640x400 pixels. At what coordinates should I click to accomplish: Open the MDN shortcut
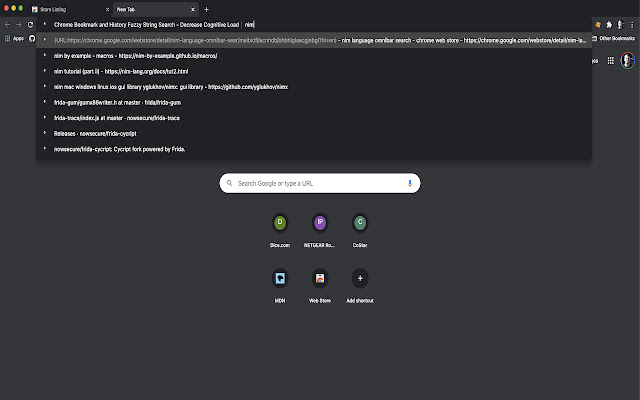tap(280, 285)
